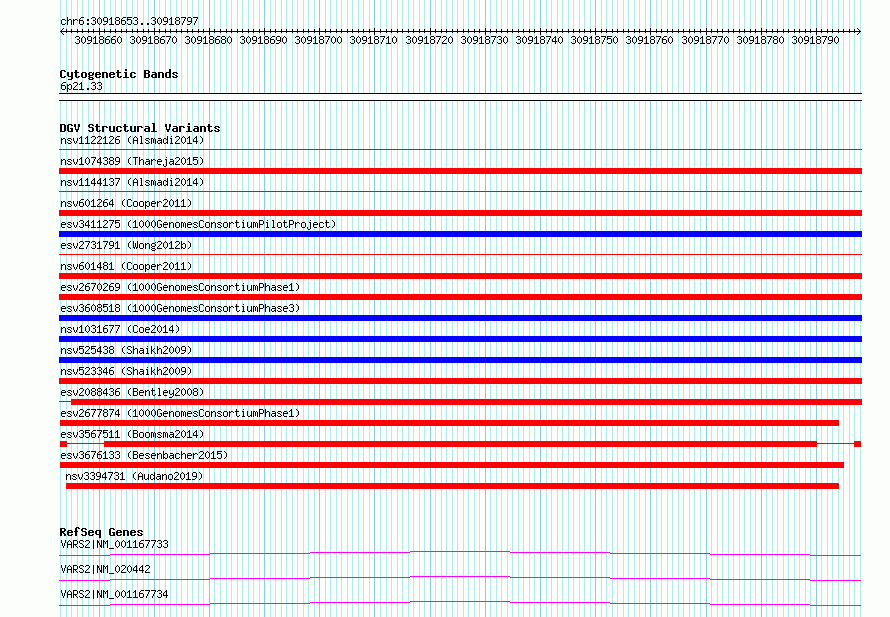
Task: Click the chr6:30918653..30918797 coordinate label
Action: (129, 21)
